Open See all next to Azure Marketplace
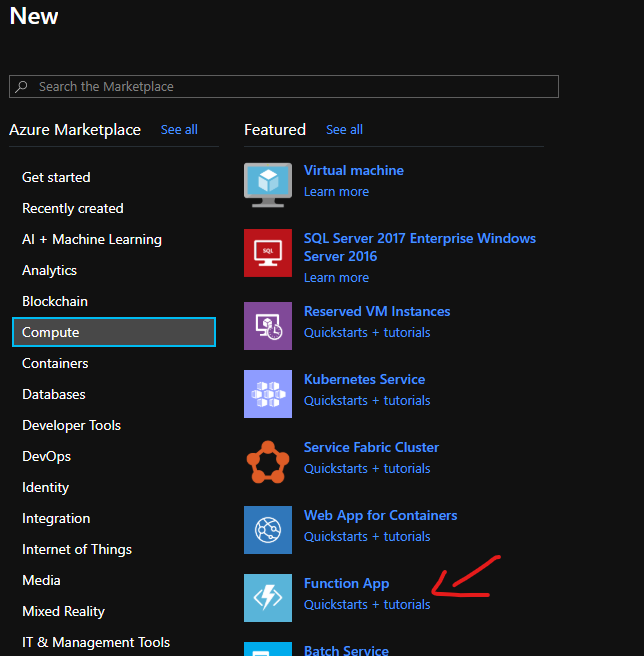Image resolution: width=644 pixels, height=656 pixels. point(179,130)
